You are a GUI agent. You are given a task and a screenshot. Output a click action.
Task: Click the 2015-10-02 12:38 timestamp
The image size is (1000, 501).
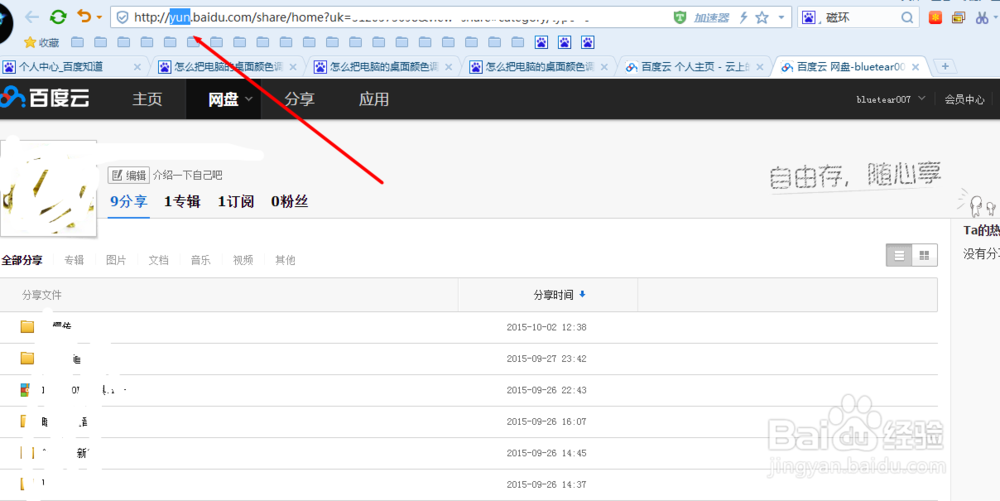coord(547,327)
